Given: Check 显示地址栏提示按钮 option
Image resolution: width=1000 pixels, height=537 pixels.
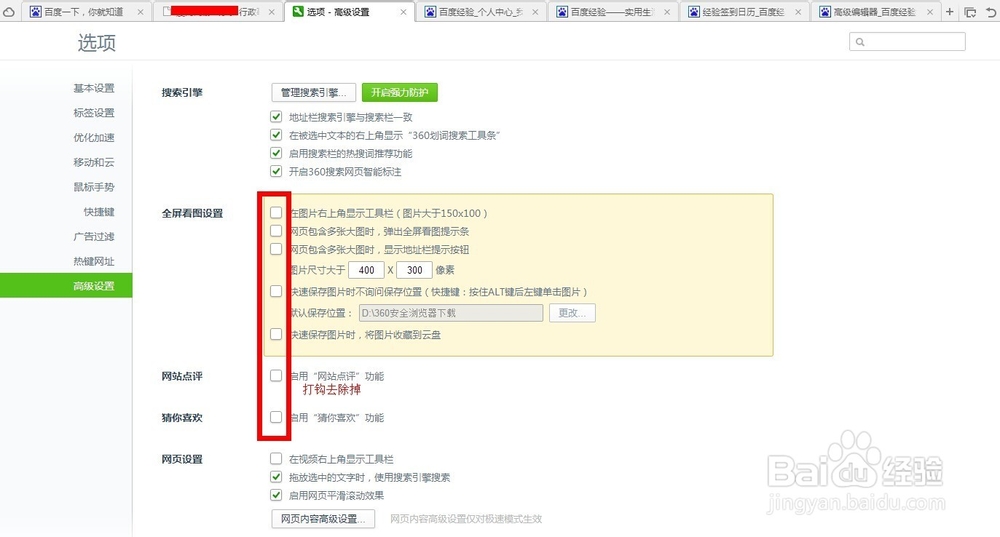Looking at the screenshot, I should [276, 249].
